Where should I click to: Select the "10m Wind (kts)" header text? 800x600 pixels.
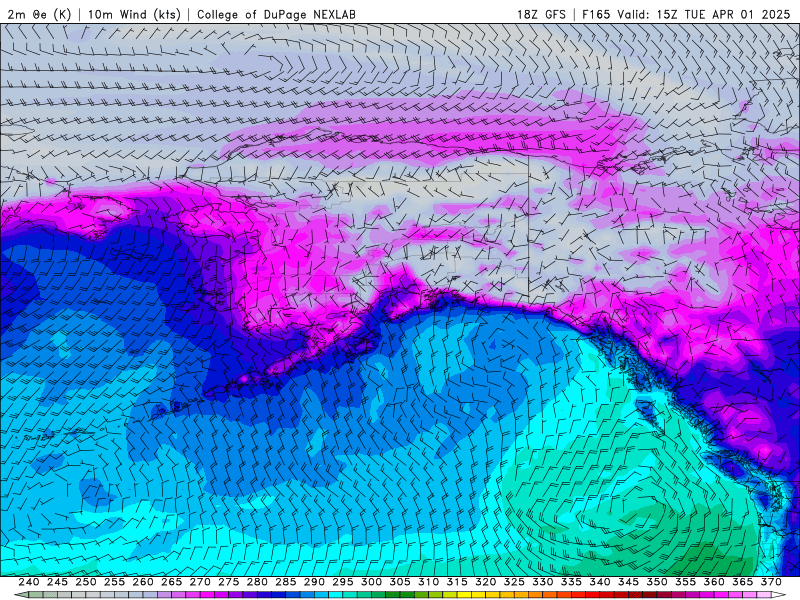coord(135,14)
